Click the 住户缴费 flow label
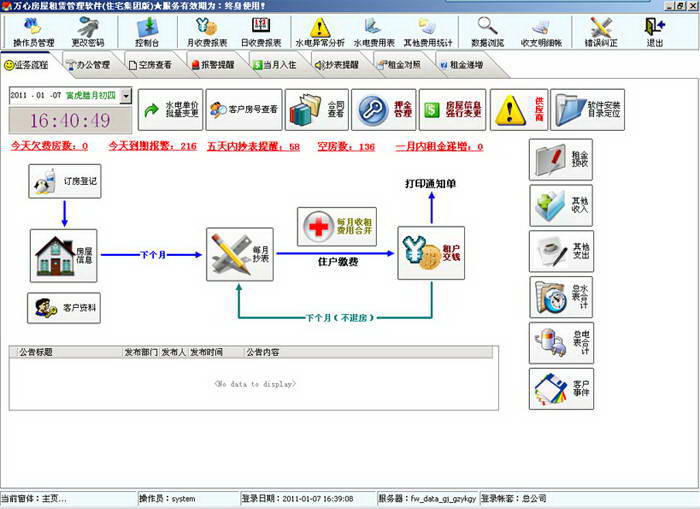 (x=338, y=262)
